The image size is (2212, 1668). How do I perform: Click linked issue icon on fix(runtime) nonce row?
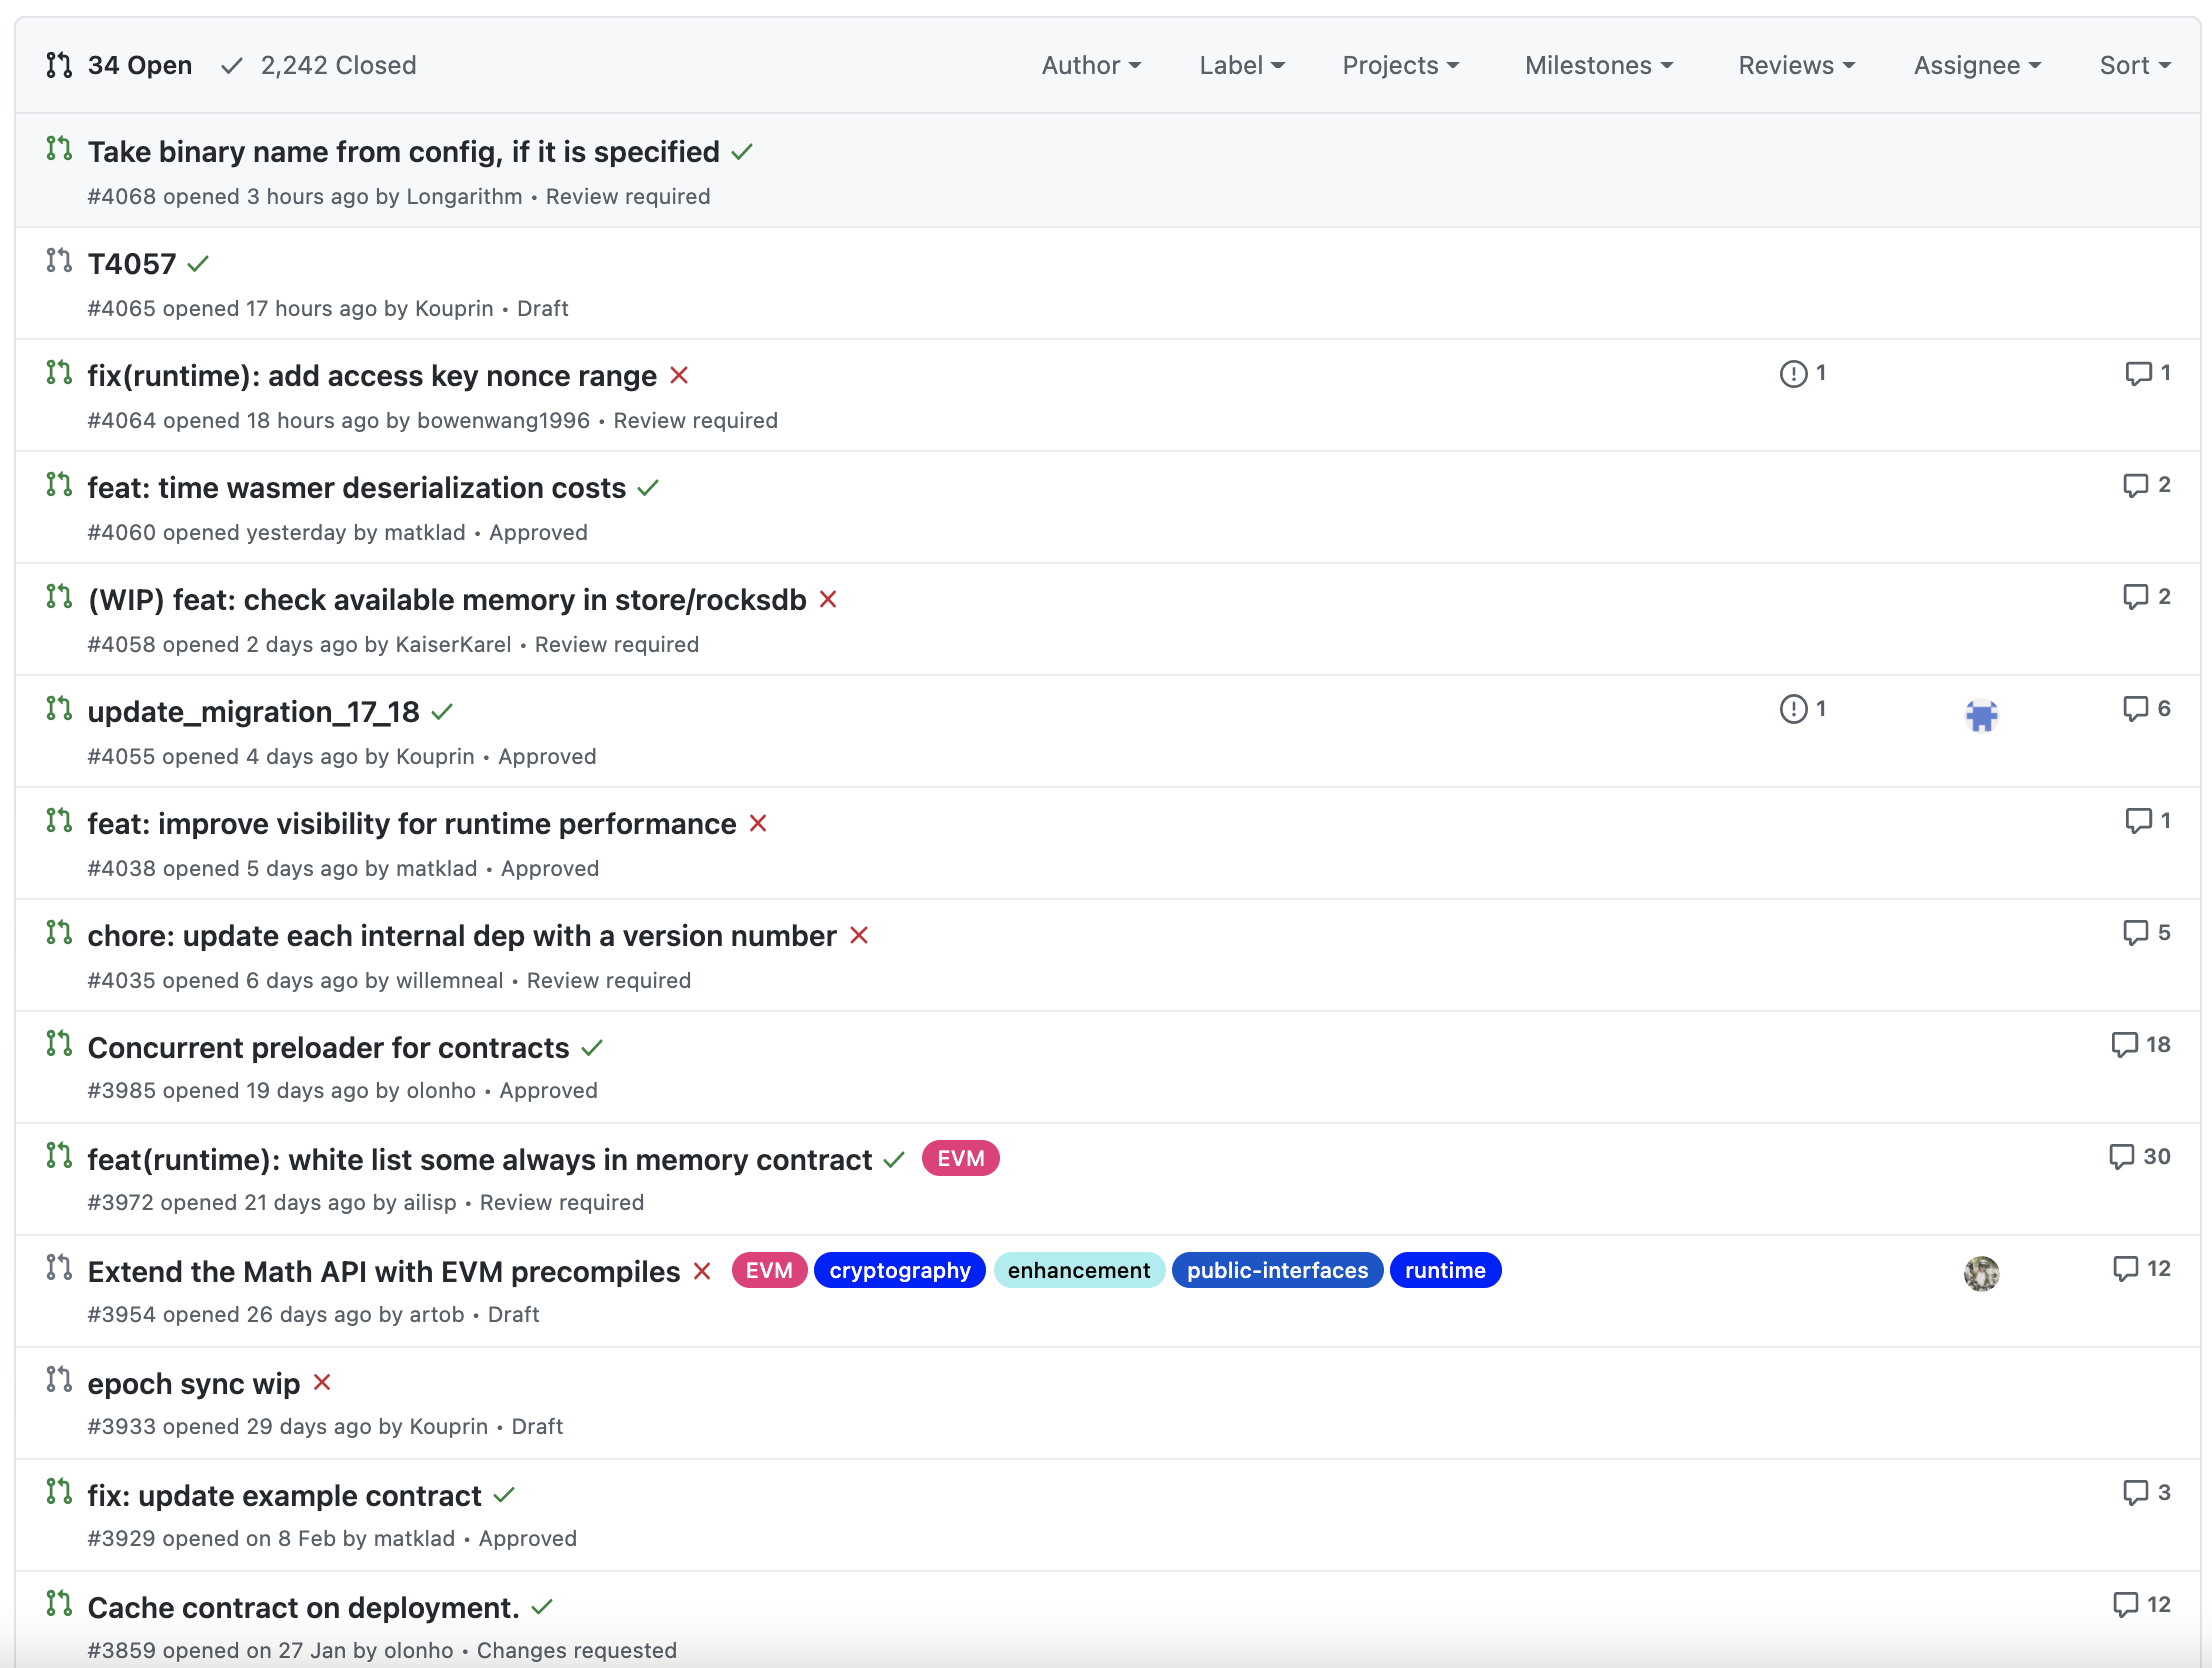pyautogui.click(x=1794, y=373)
